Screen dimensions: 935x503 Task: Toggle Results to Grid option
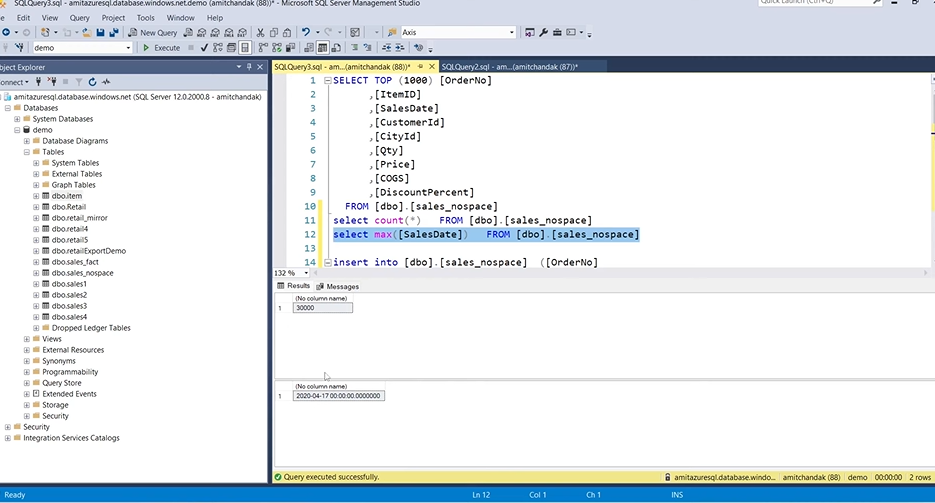[x=323, y=48]
